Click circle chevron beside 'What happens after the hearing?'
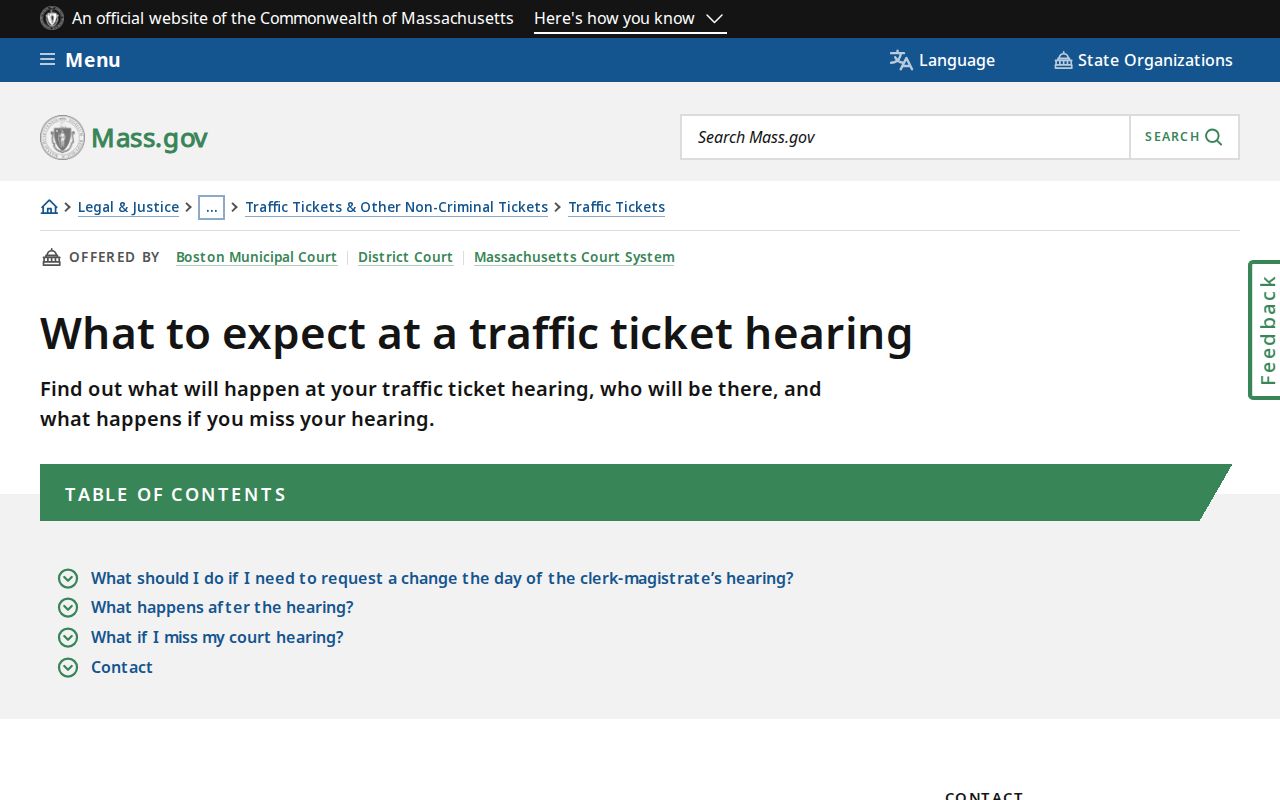 68,607
